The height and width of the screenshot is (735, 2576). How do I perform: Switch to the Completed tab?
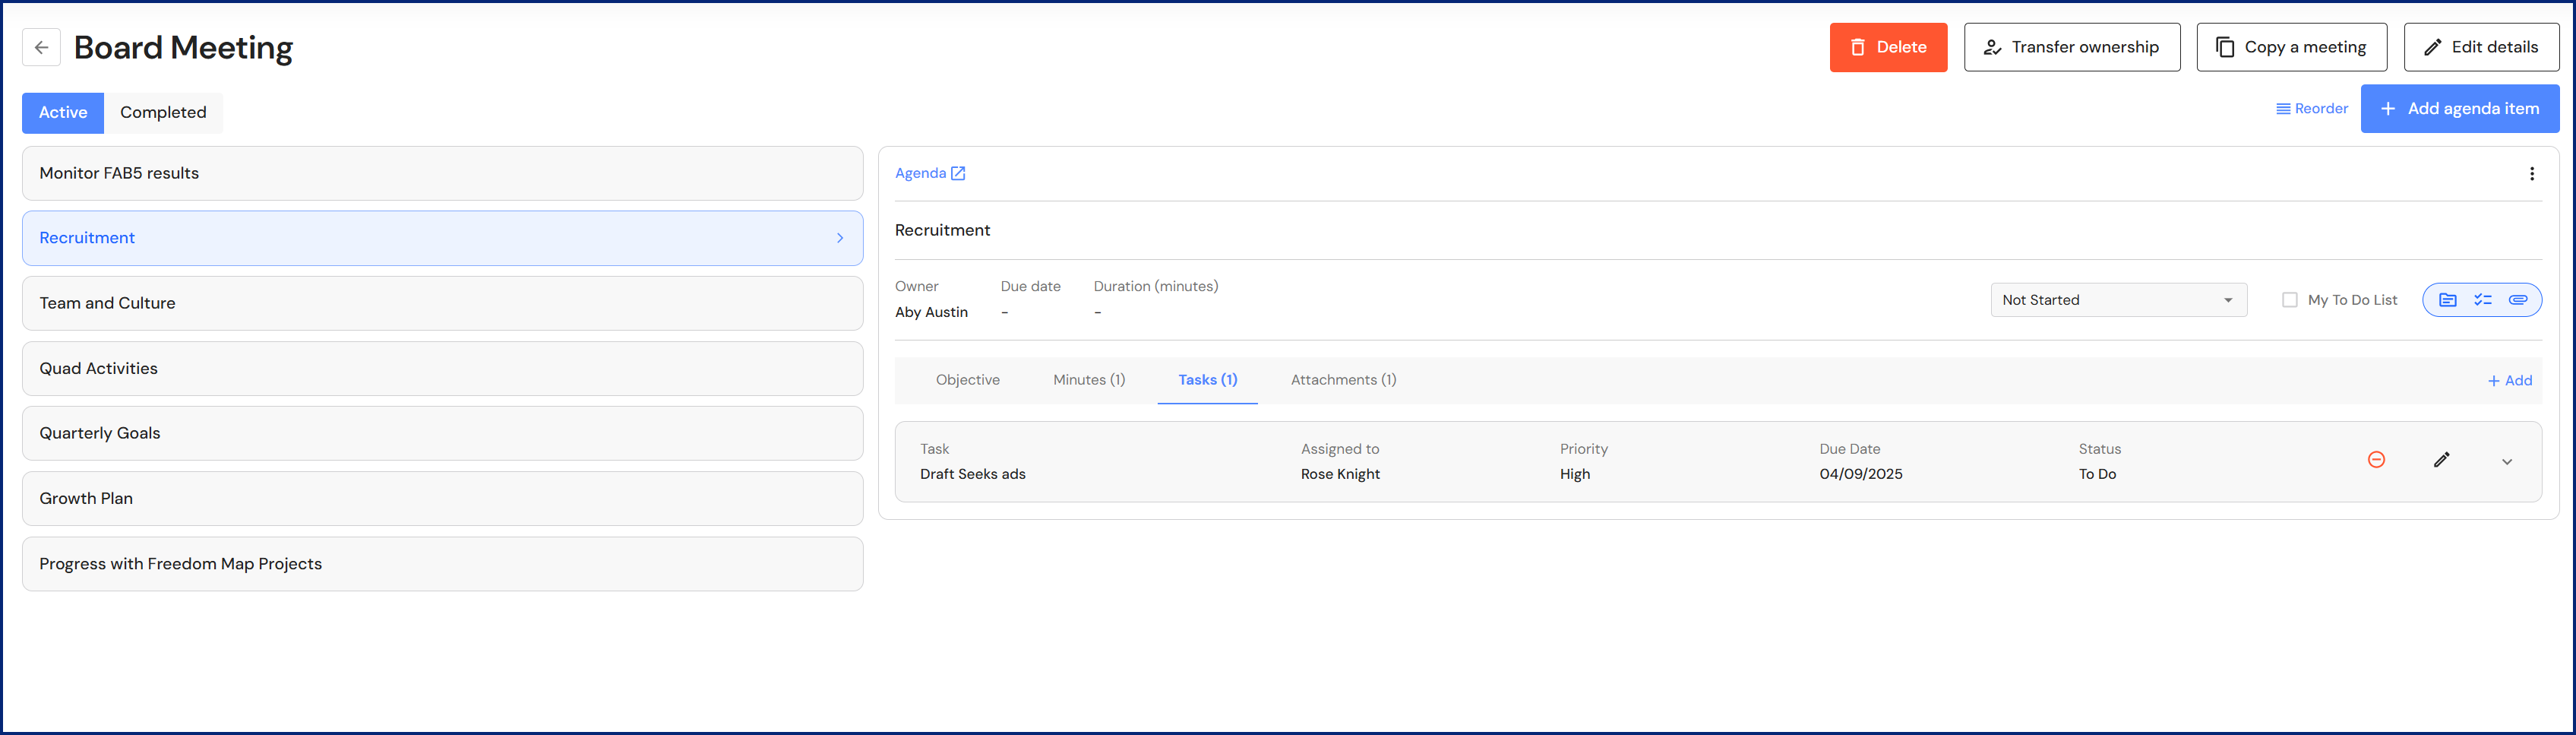pyautogui.click(x=163, y=113)
